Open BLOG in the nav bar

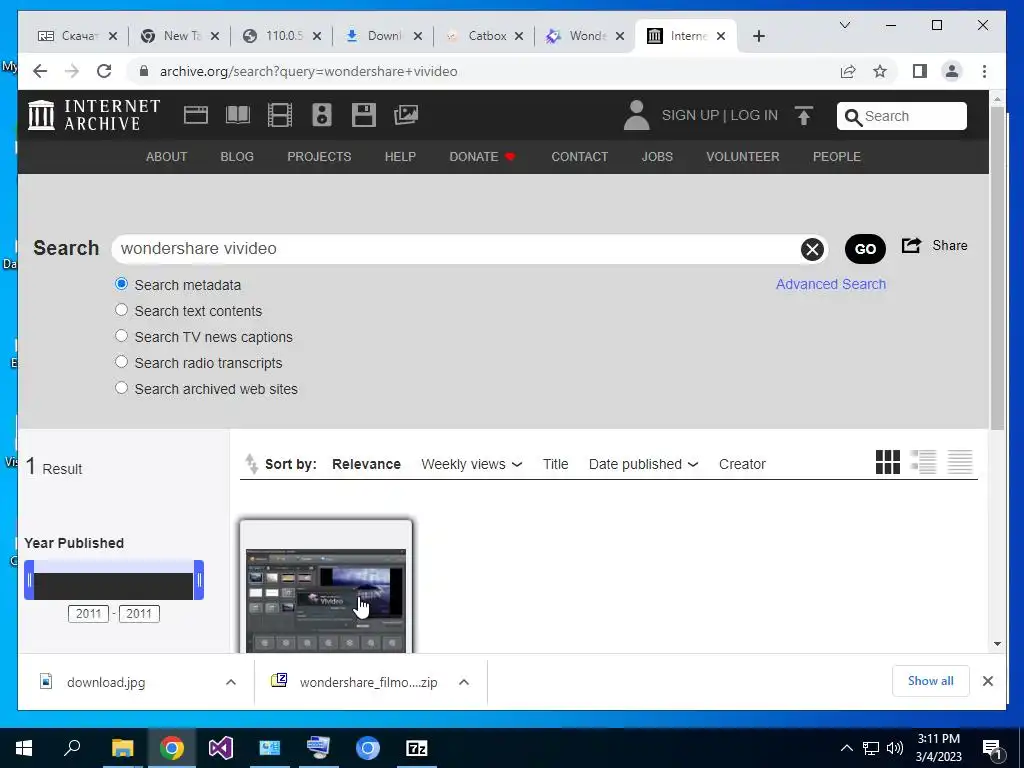pos(237,157)
